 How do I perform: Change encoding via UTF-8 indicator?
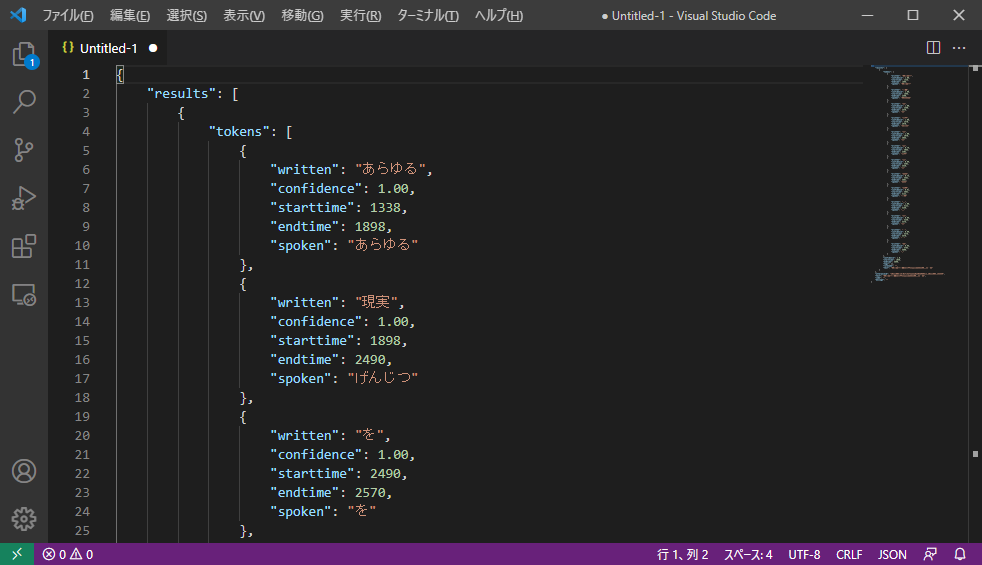804,554
